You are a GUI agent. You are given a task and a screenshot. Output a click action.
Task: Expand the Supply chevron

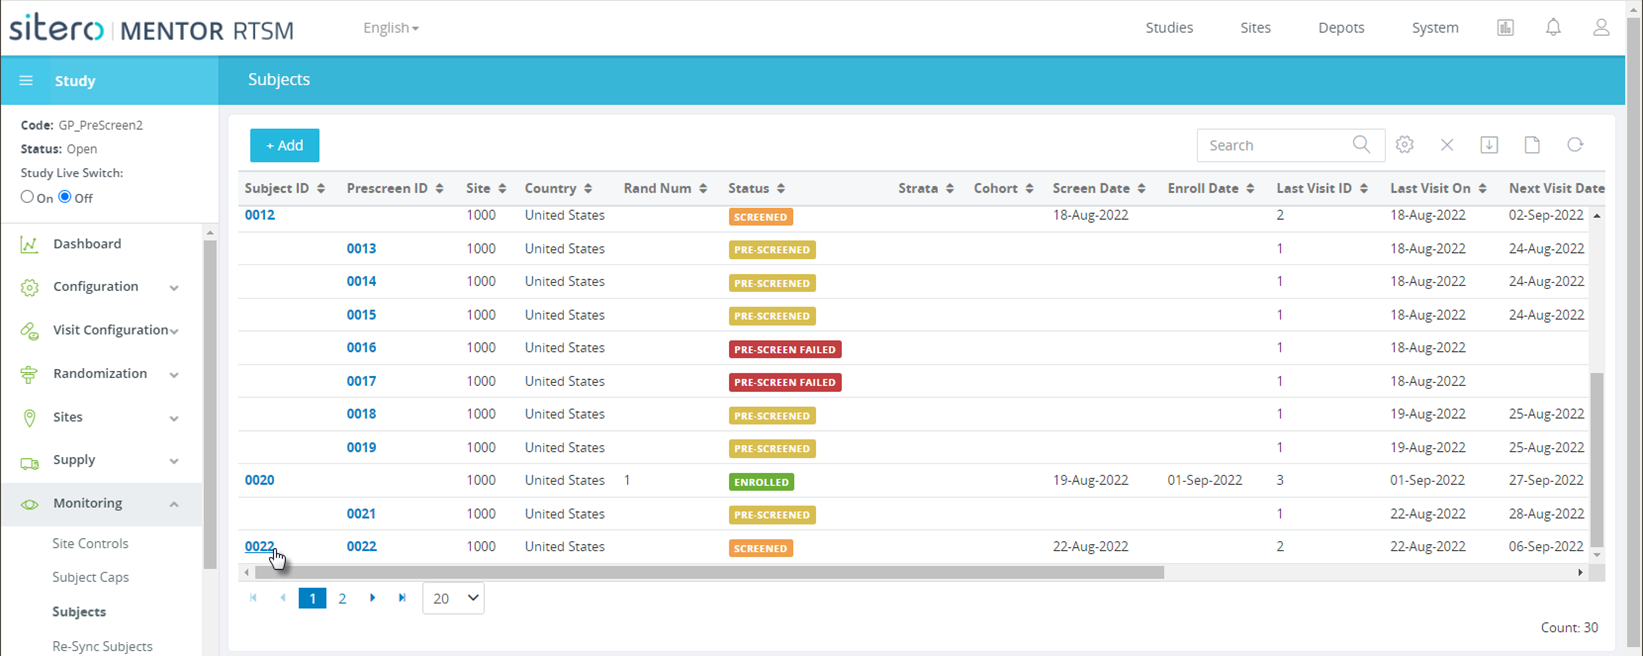click(174, 461)
